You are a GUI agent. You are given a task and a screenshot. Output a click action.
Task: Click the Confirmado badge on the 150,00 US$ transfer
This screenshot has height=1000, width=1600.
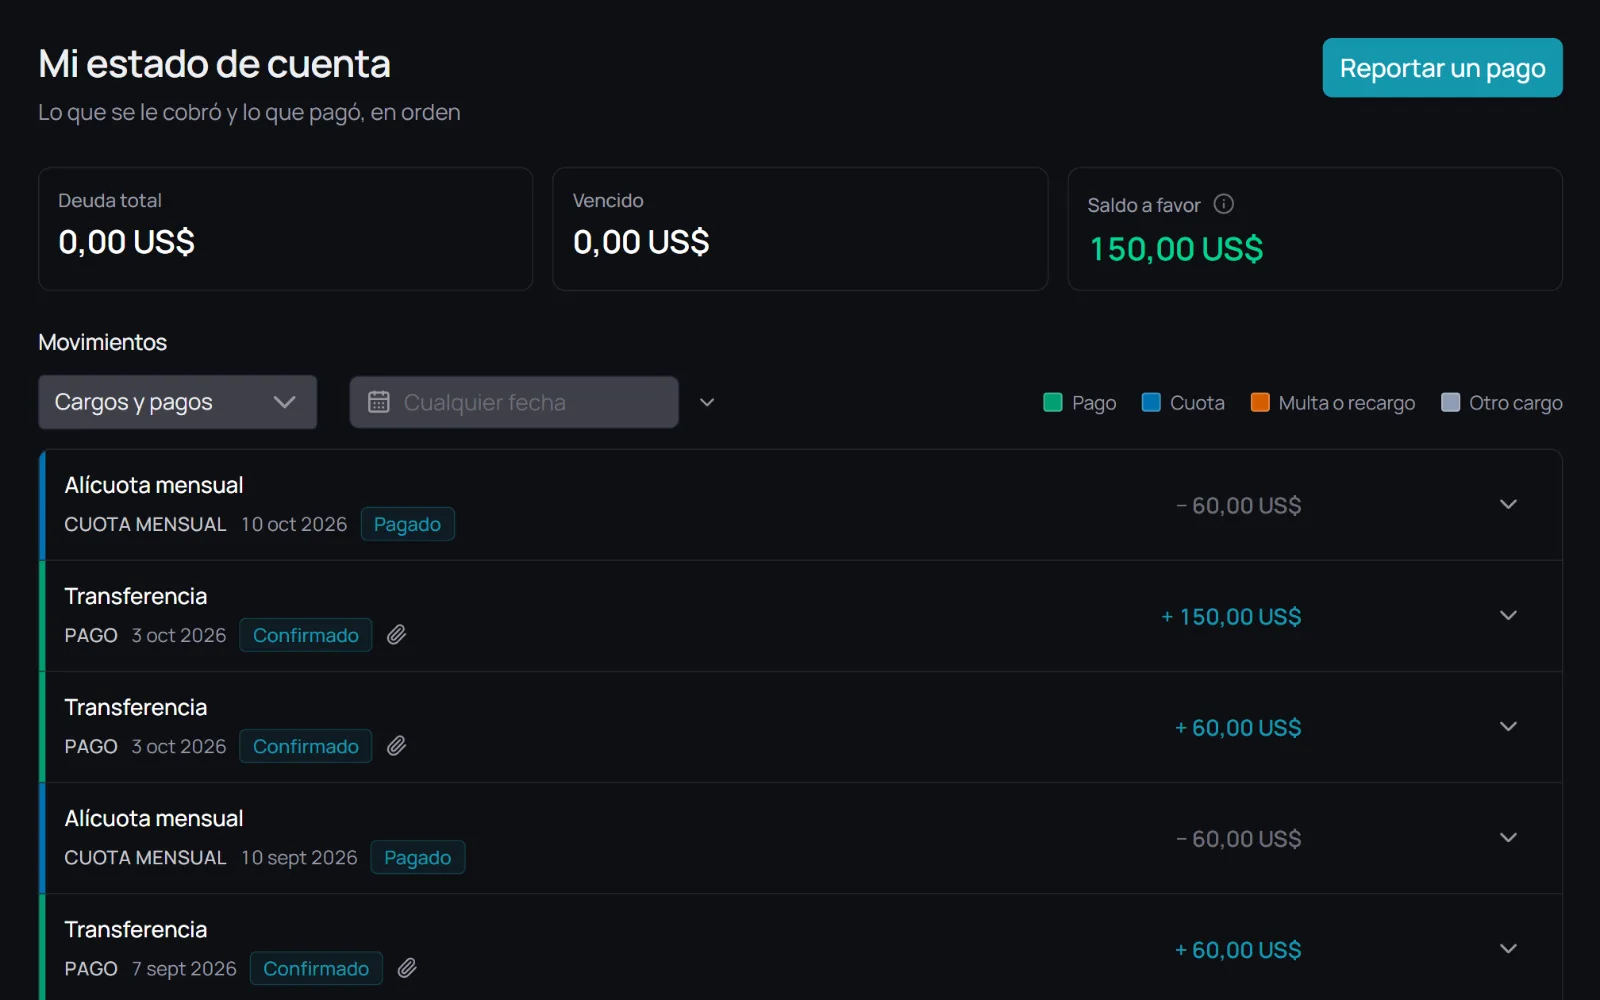click(306, 635)
